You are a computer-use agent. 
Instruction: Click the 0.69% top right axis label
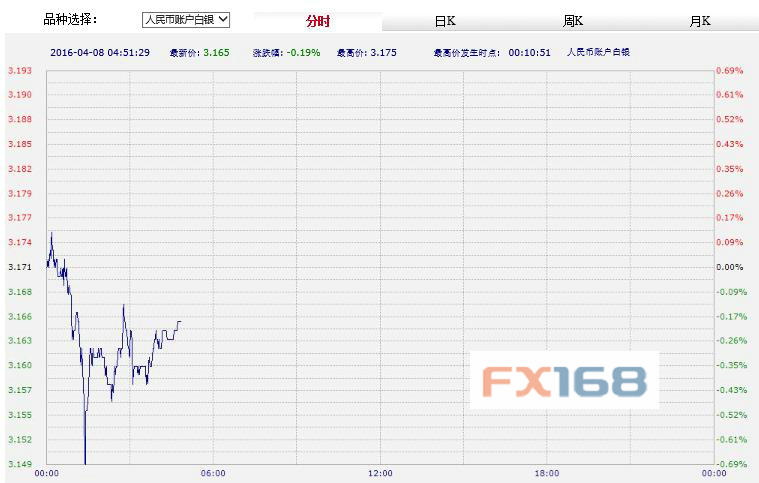tap(729, 71)
